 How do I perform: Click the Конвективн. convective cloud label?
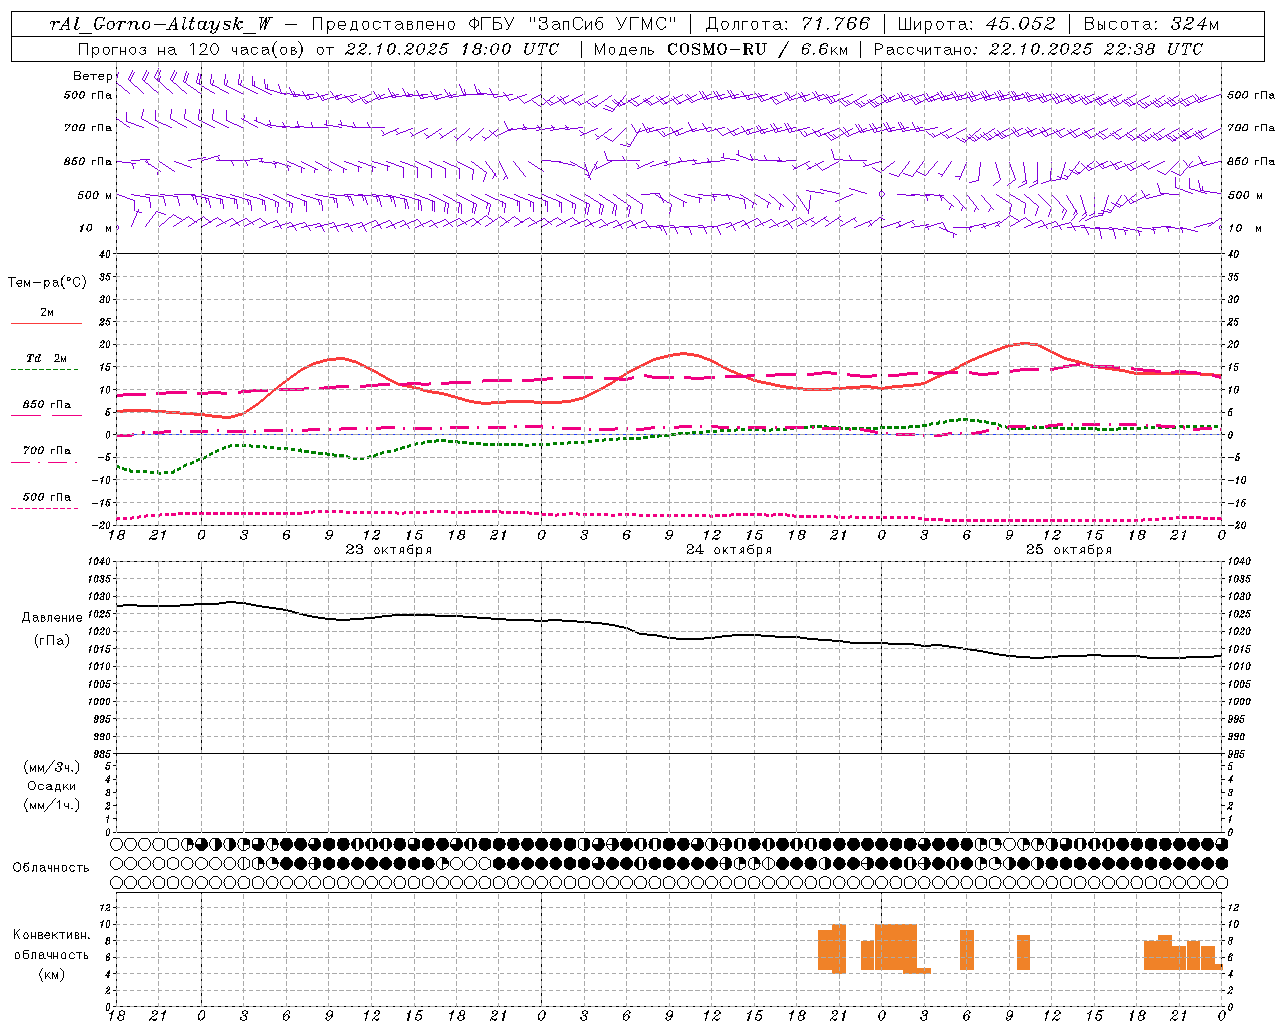coord(52,935)
